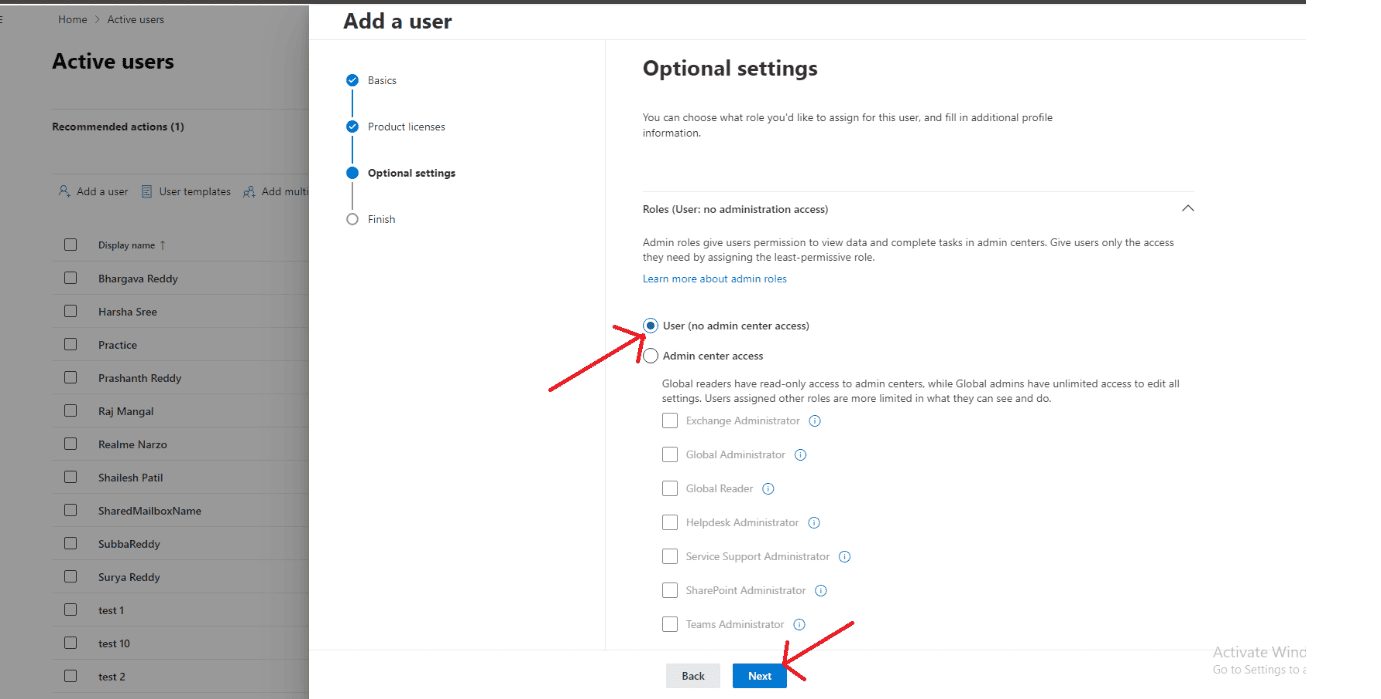Select User (no admin center access) option
The height and width of the screenshot is (699, 1381).
tap(651, 326)
